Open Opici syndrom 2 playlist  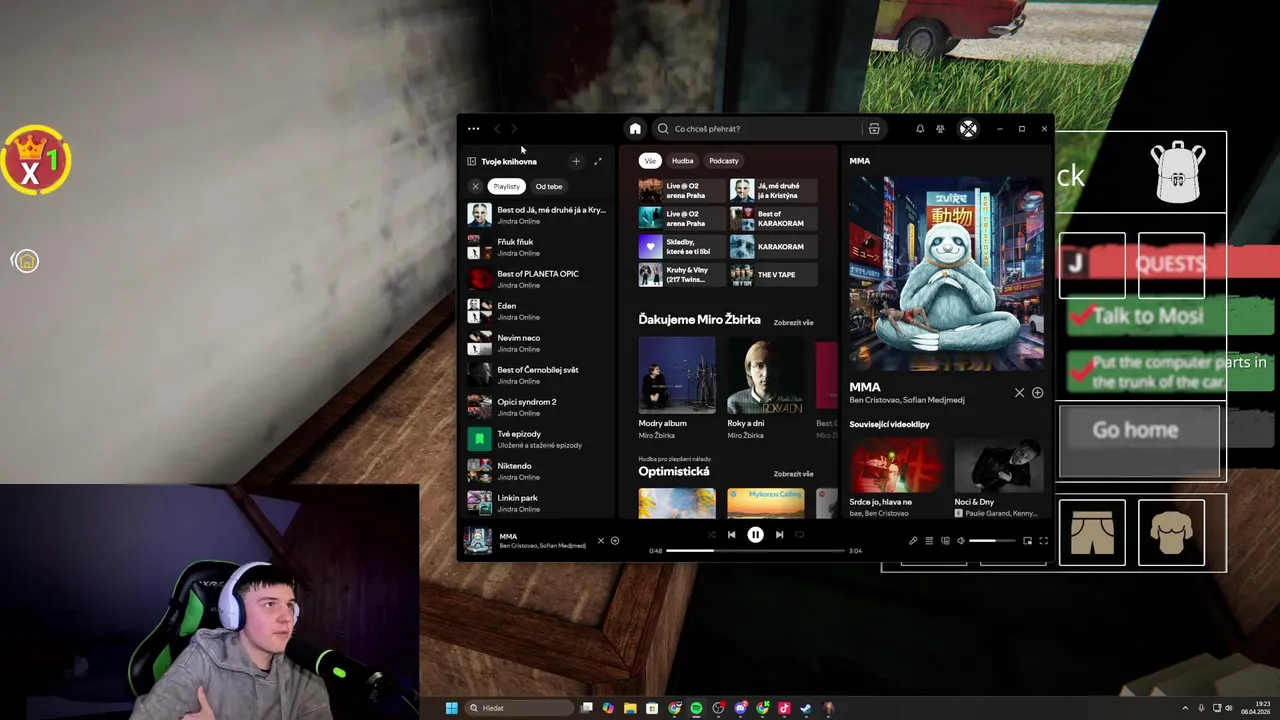[538, 407]
